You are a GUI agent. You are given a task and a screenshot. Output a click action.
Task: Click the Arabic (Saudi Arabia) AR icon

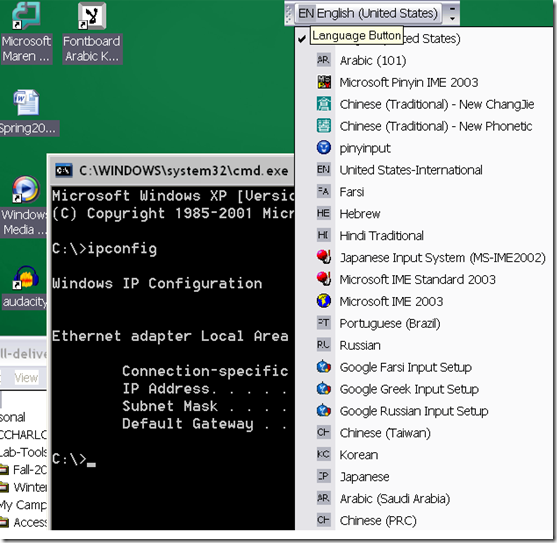tap(324, 498)
